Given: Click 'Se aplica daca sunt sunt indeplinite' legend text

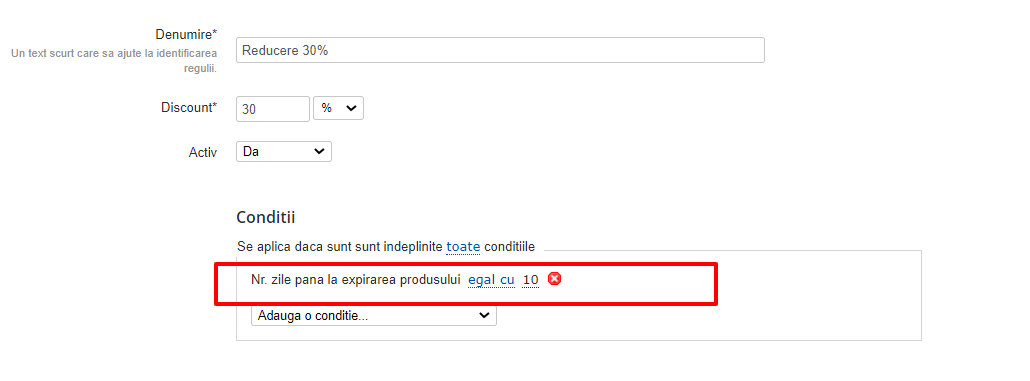Looking at the screenshot, I should coord(340,248).
